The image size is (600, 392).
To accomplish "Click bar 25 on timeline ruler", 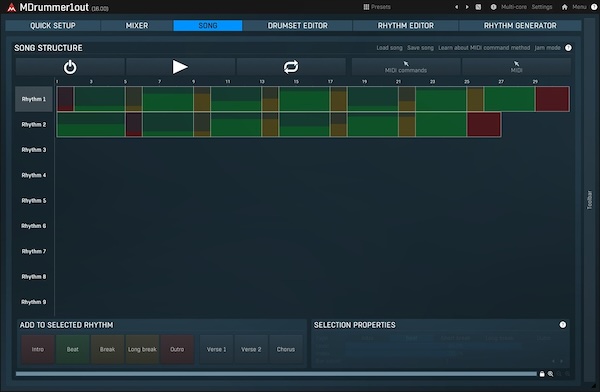I will click(x=467, y=82).
